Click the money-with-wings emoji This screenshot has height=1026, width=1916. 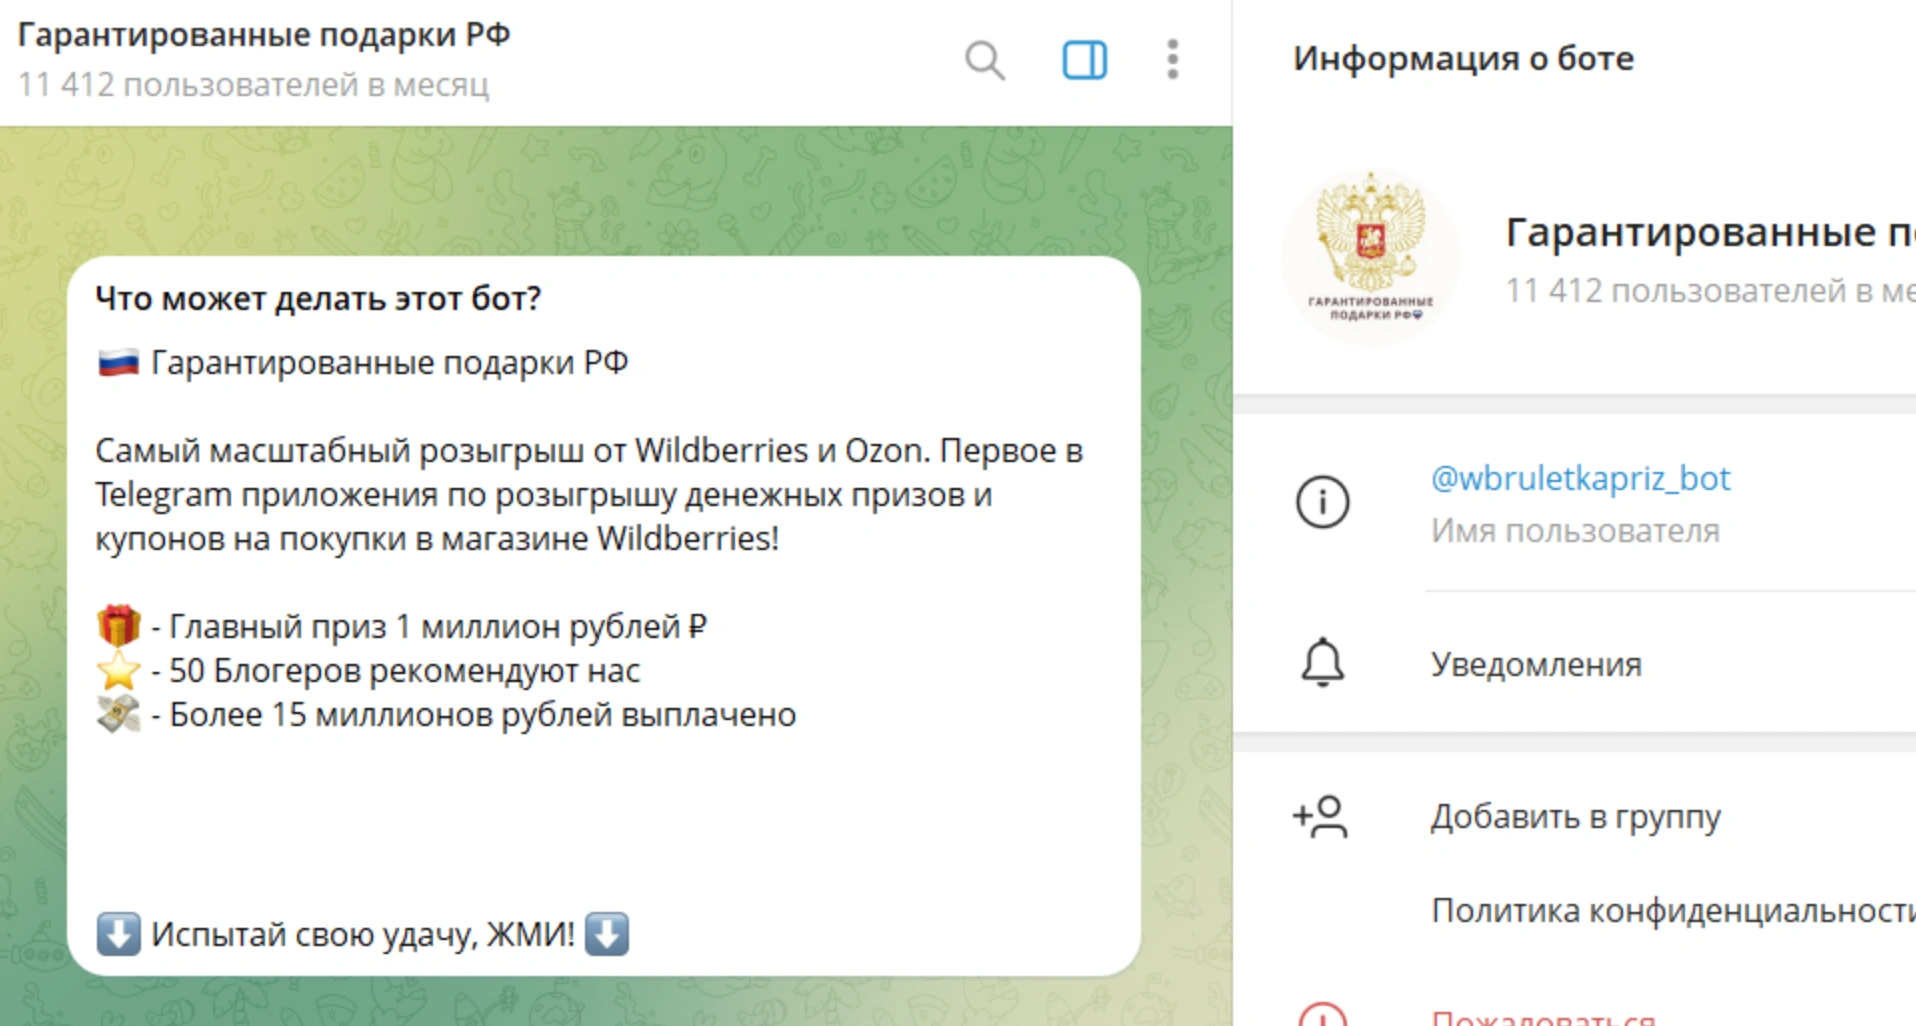pyautogui.click(x=118, y=714)
